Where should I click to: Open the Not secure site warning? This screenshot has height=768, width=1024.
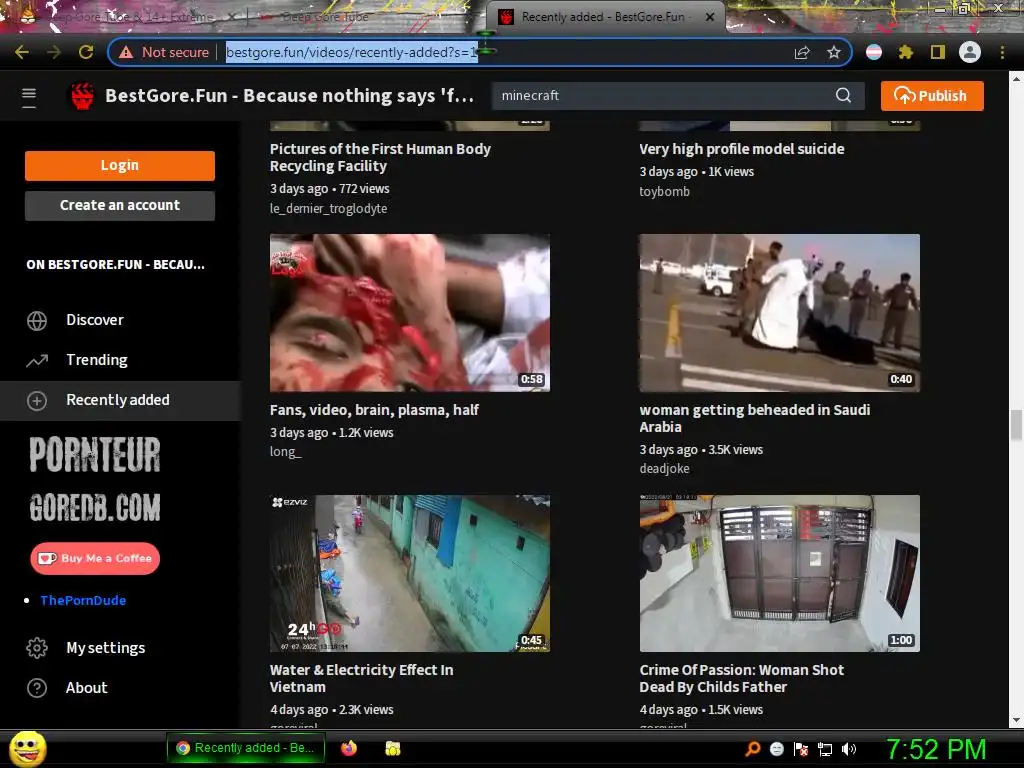coord(164,52)
